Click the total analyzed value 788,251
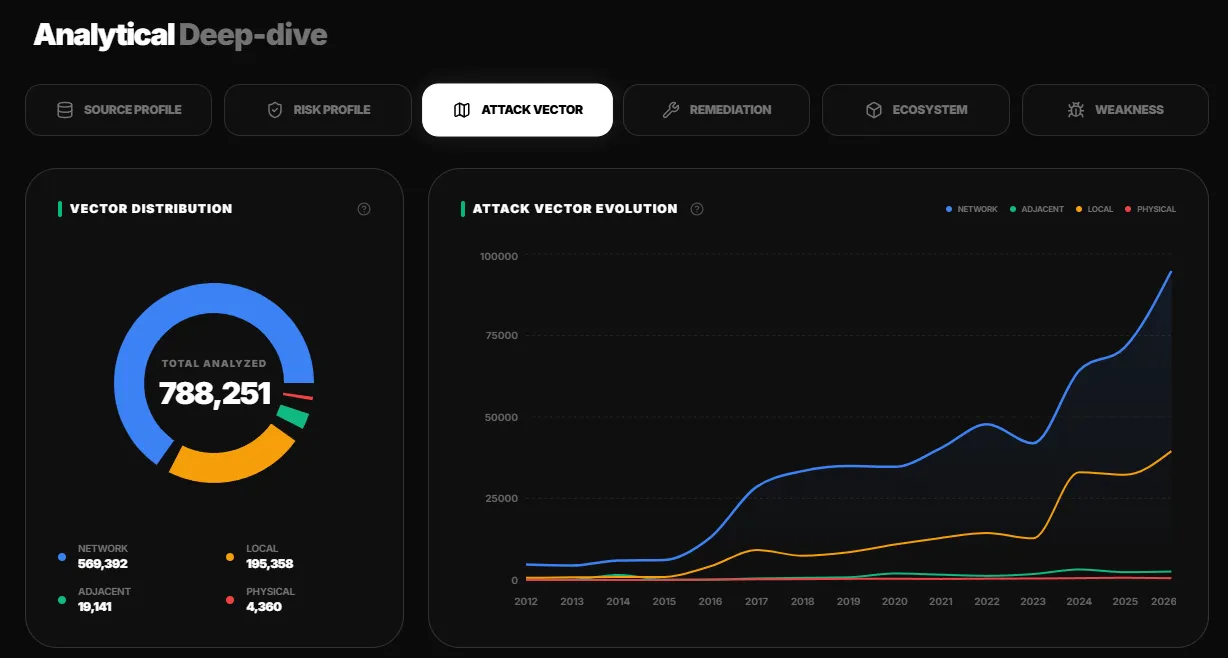 coord(215,393)
